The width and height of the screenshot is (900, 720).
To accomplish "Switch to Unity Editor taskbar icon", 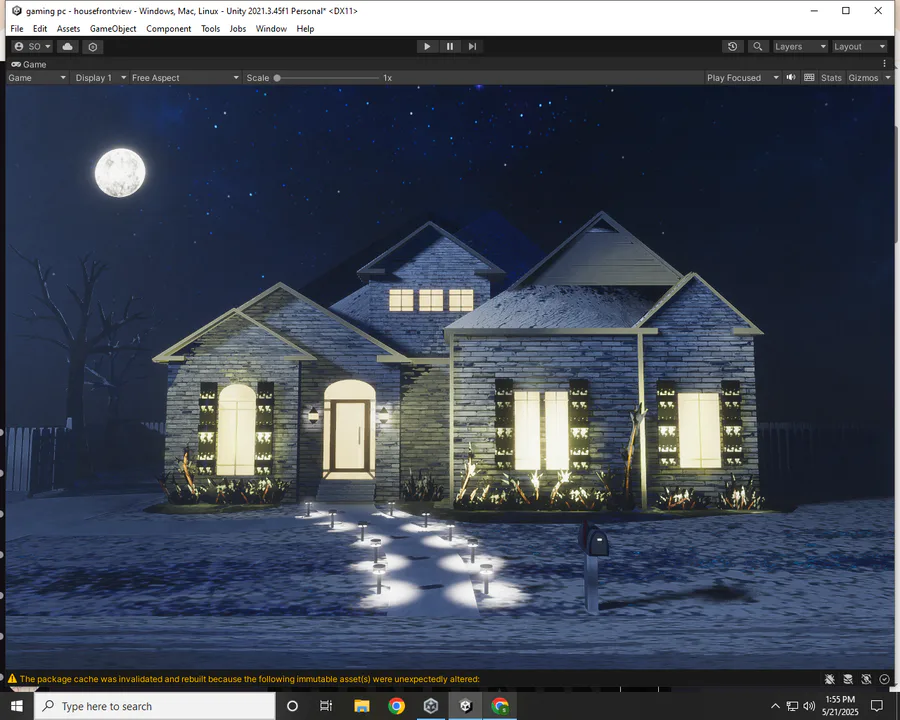I will (465, 706).
